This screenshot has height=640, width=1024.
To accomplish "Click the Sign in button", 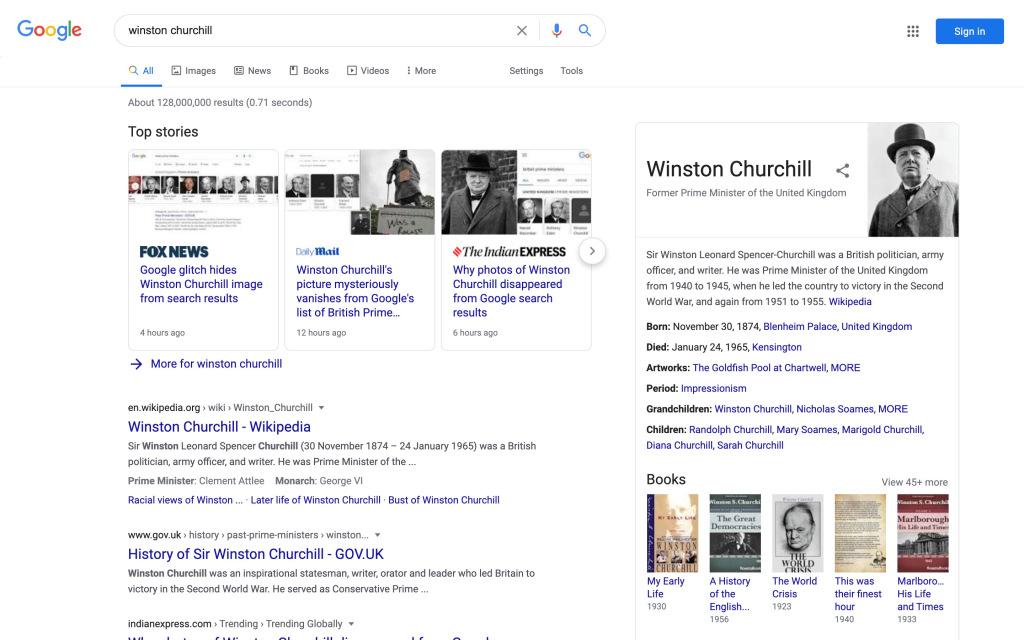I will point(969,31).
